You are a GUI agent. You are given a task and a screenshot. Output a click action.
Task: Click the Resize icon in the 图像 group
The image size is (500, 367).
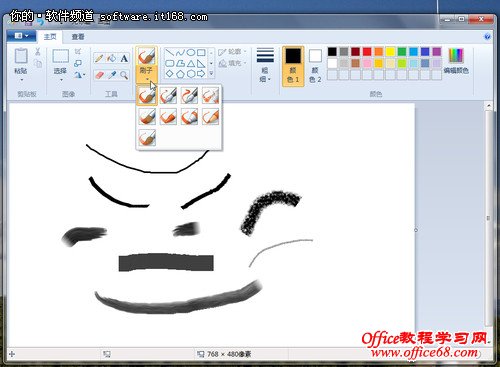[x=78, y=63]
